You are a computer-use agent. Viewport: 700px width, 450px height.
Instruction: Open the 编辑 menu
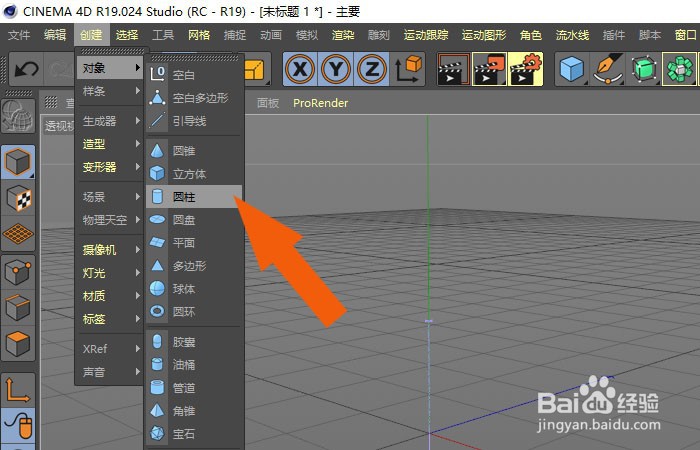coord(55,35)
